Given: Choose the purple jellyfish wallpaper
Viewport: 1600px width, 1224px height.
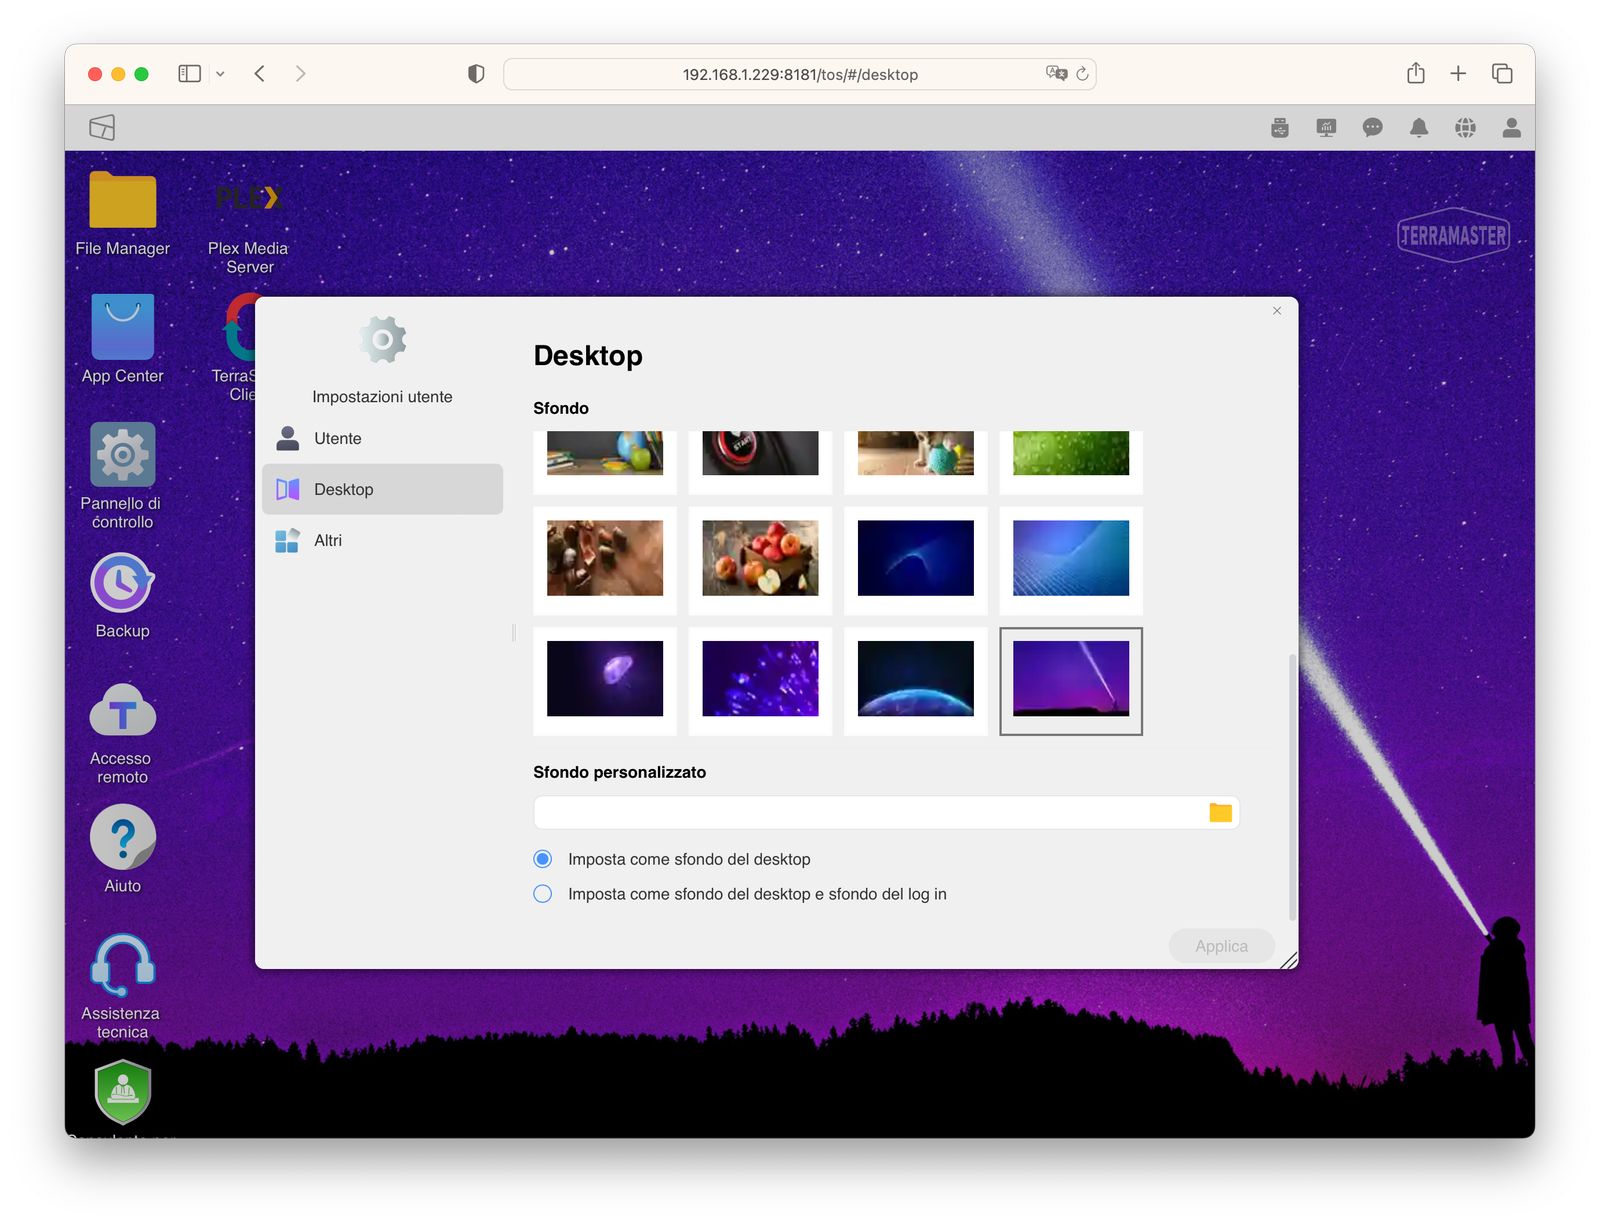Looking at the screenshot, I should [605, 680].
